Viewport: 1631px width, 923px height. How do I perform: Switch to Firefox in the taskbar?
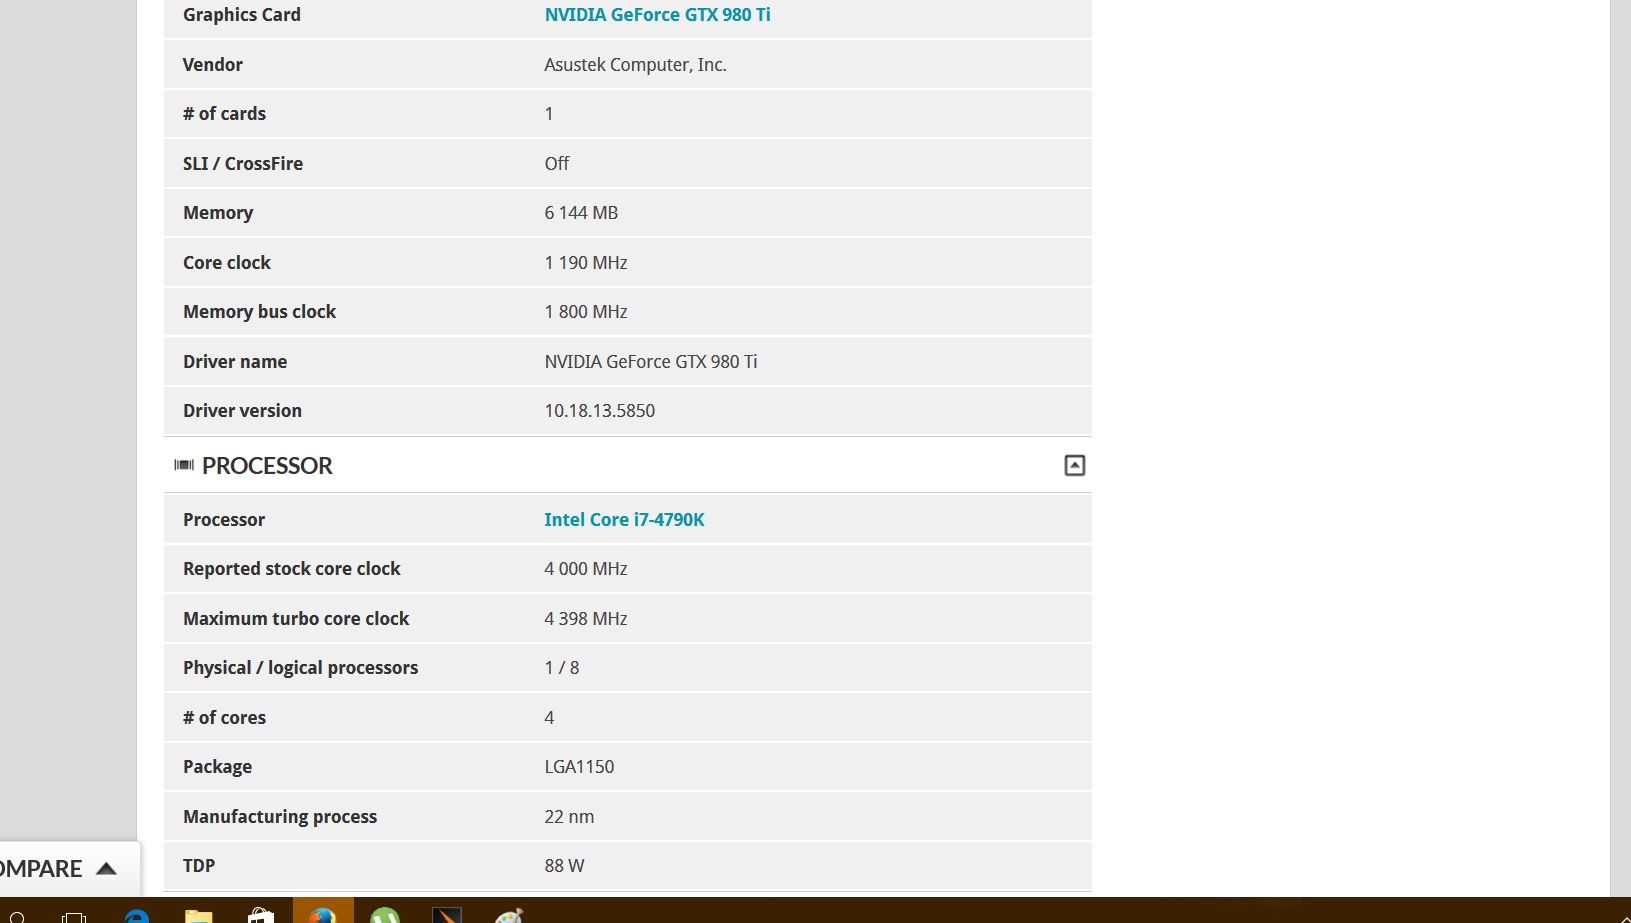[323, 912]
